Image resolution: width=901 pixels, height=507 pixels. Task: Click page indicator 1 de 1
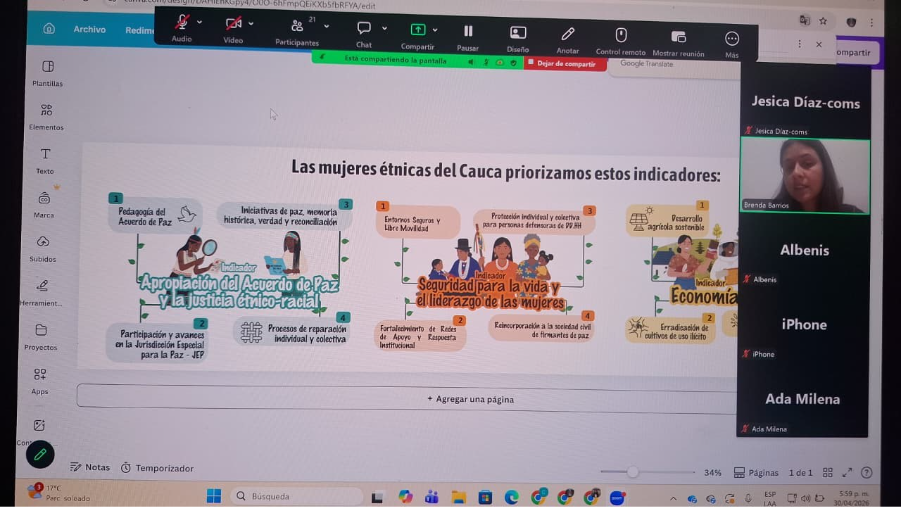(x=800, y=473)
